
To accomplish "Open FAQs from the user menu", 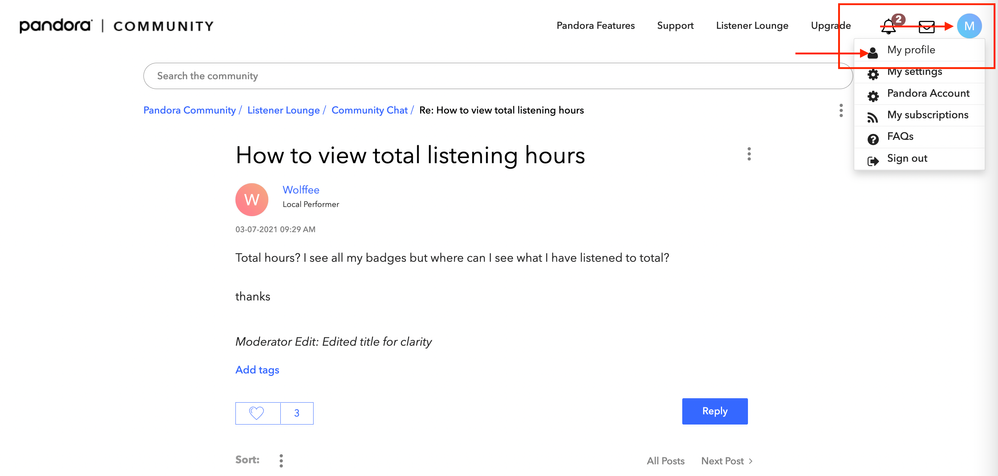I will (x=900, y=137).
